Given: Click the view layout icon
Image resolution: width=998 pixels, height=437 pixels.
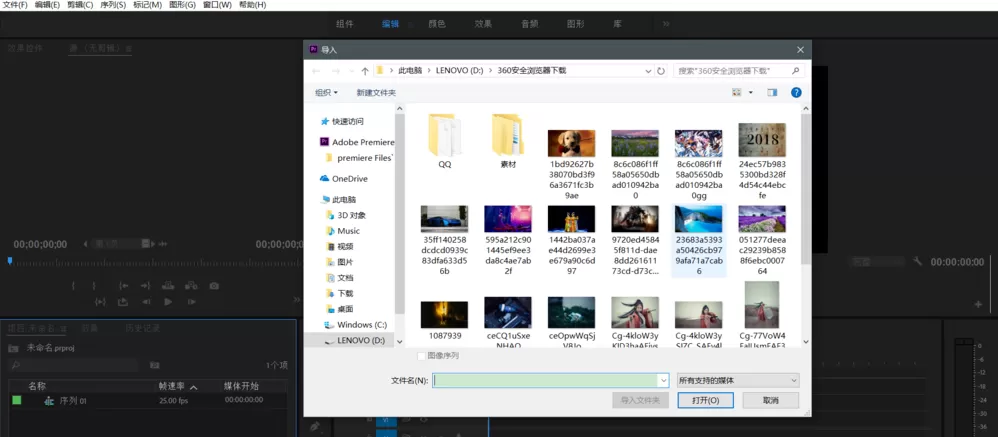Looking at the screenshot, I should (737, 92).
